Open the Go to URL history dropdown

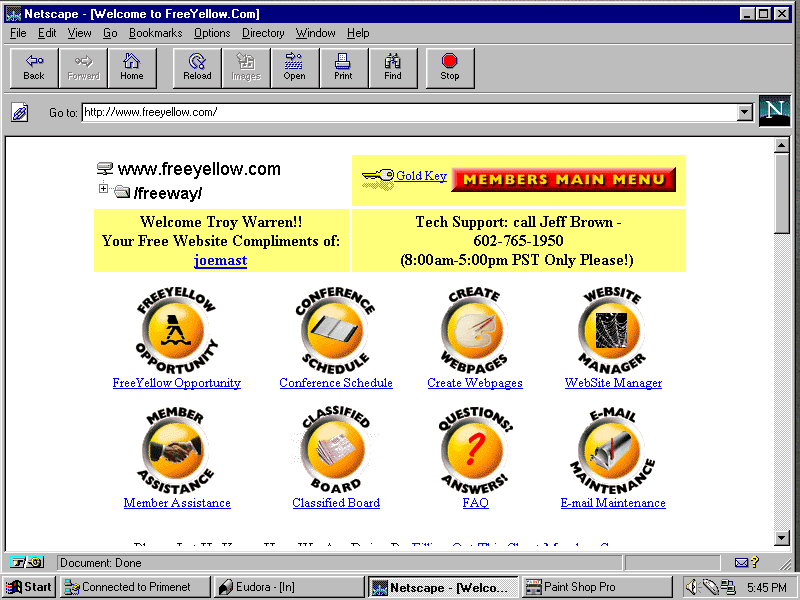coord(745,112)
